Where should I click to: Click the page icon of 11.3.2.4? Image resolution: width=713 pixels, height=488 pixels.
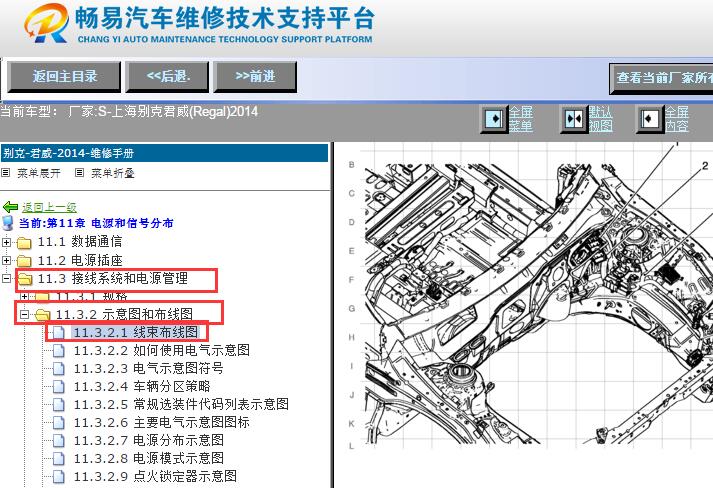59,387
